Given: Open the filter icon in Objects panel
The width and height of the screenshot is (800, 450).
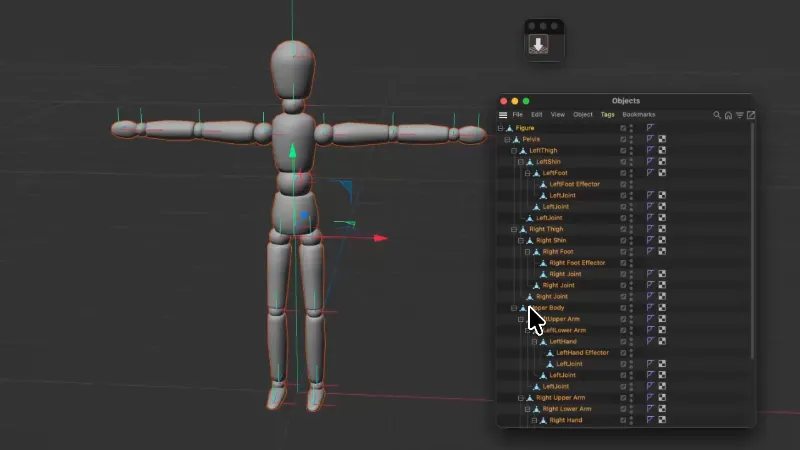Looking at the screenshot, I should point(740,115).
